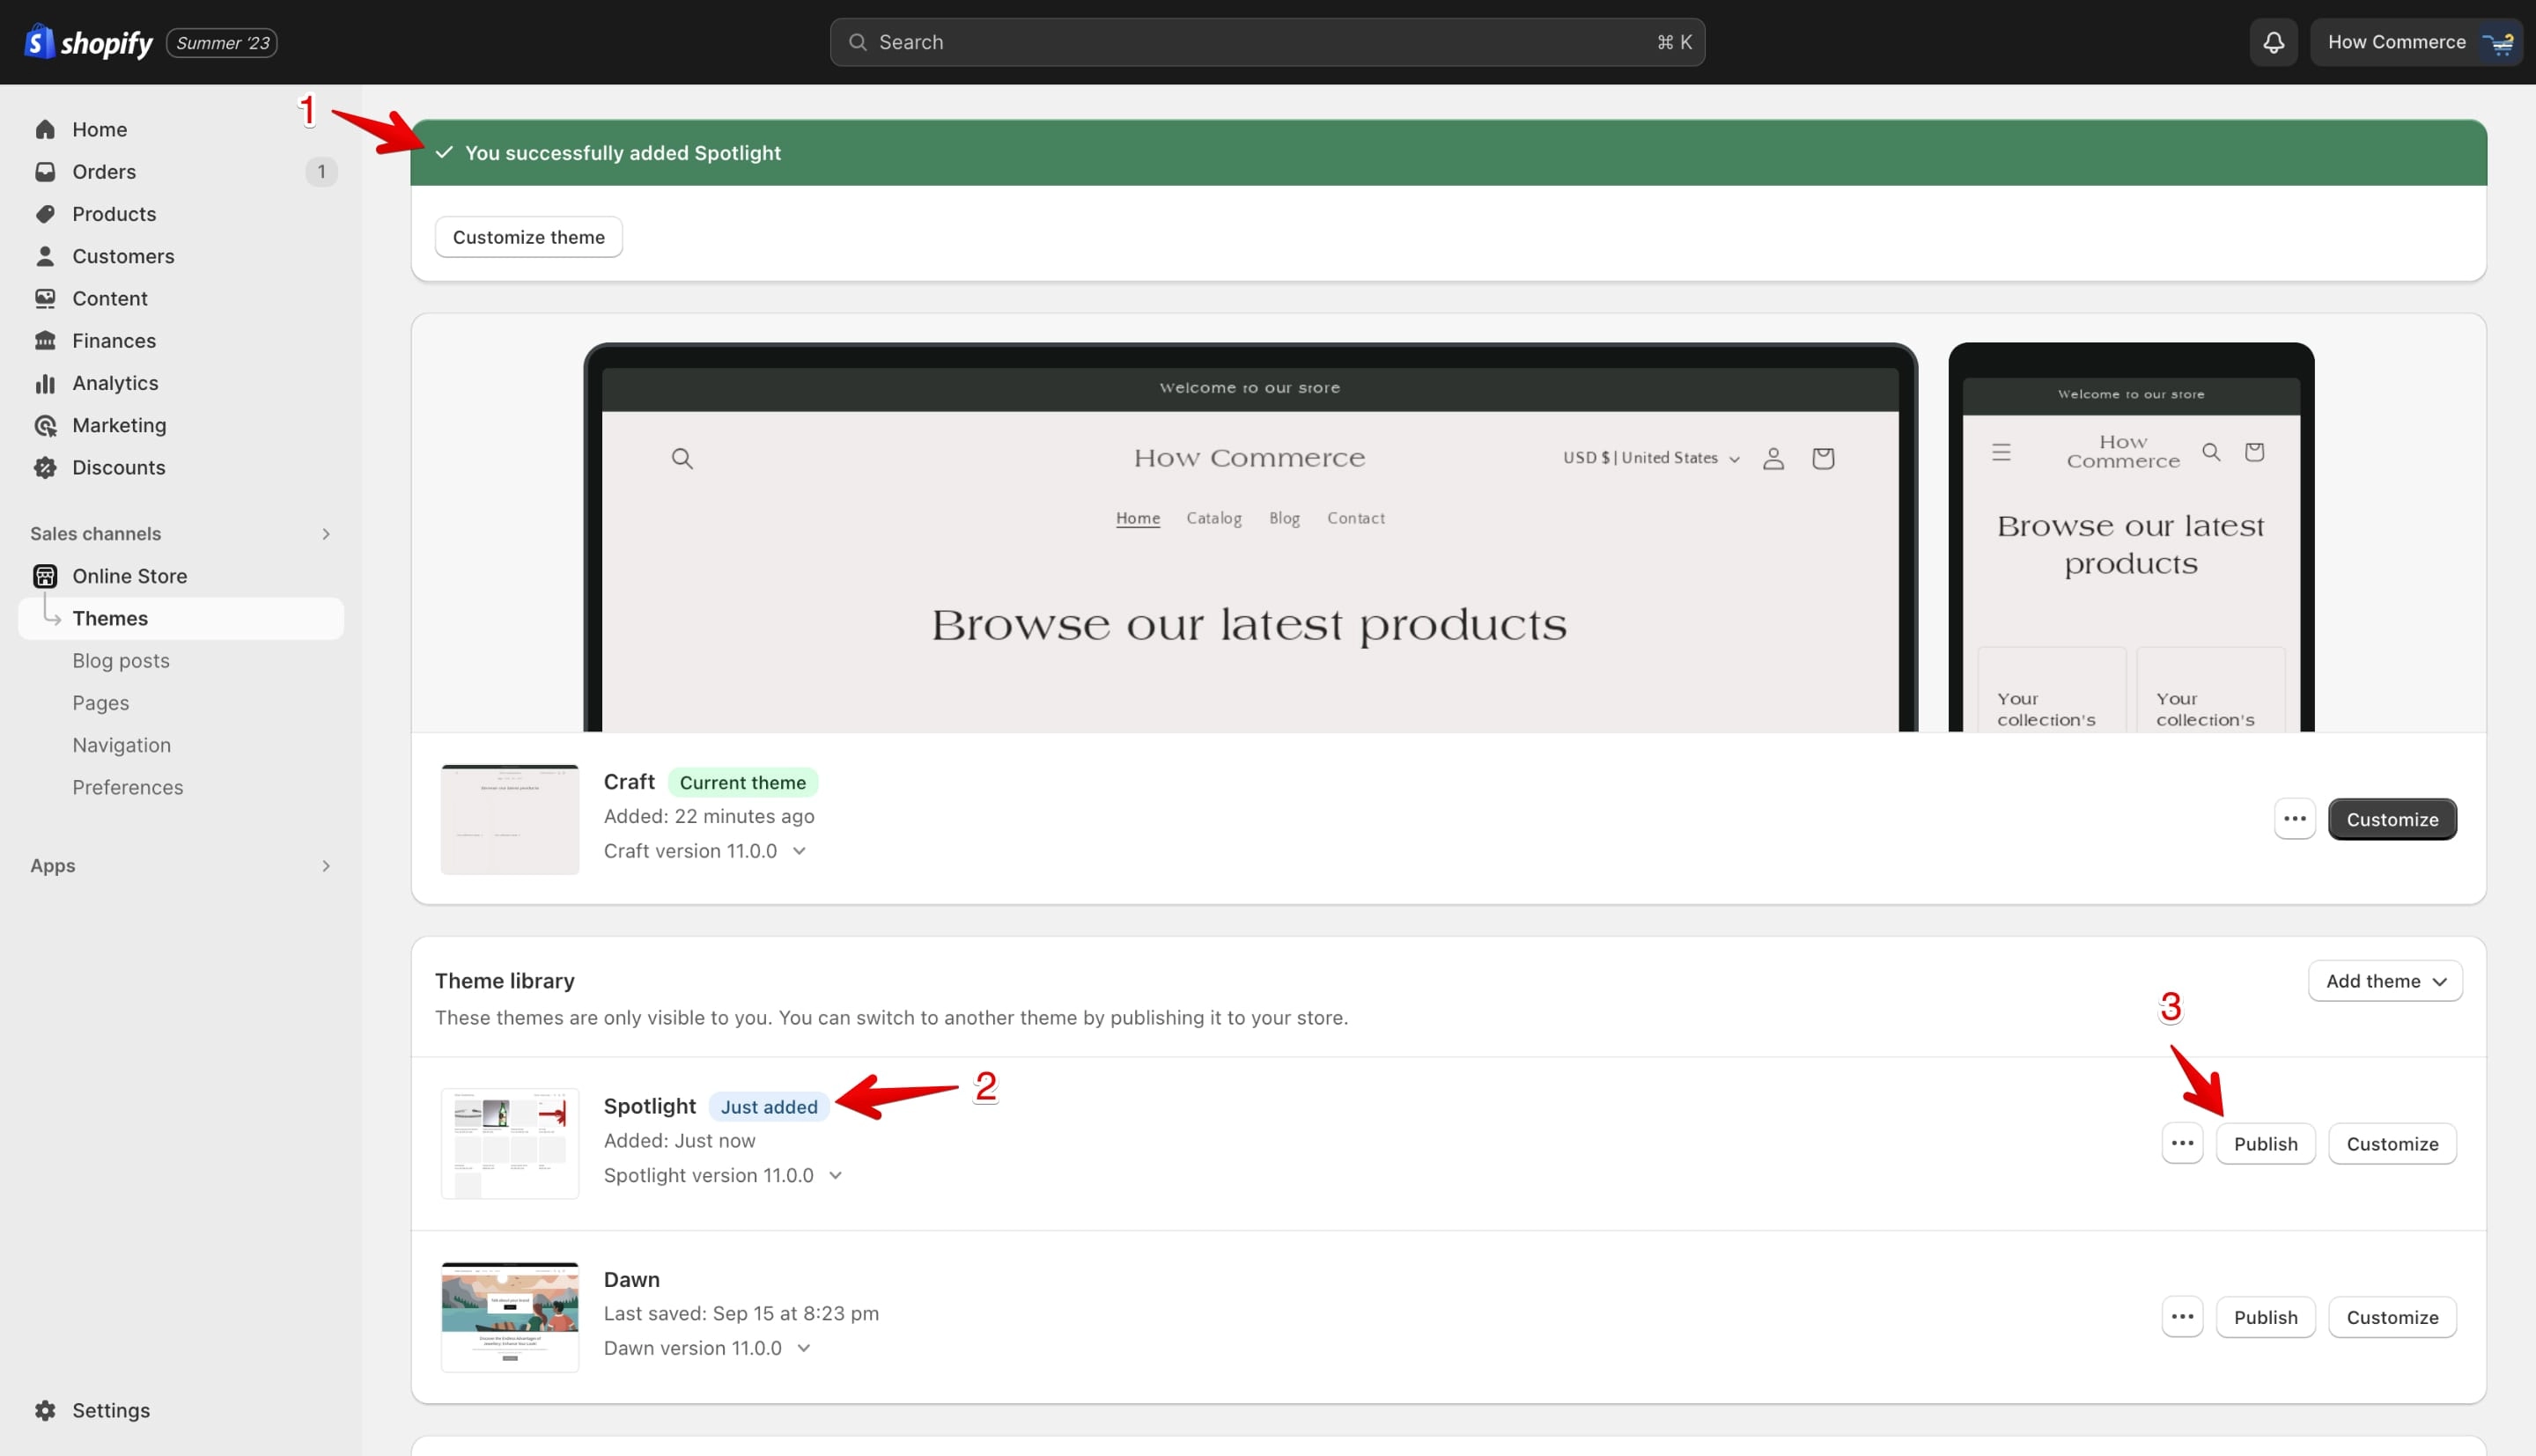
Task: Click the hamburger menu in mobile preview
Action: [2001, 452]
